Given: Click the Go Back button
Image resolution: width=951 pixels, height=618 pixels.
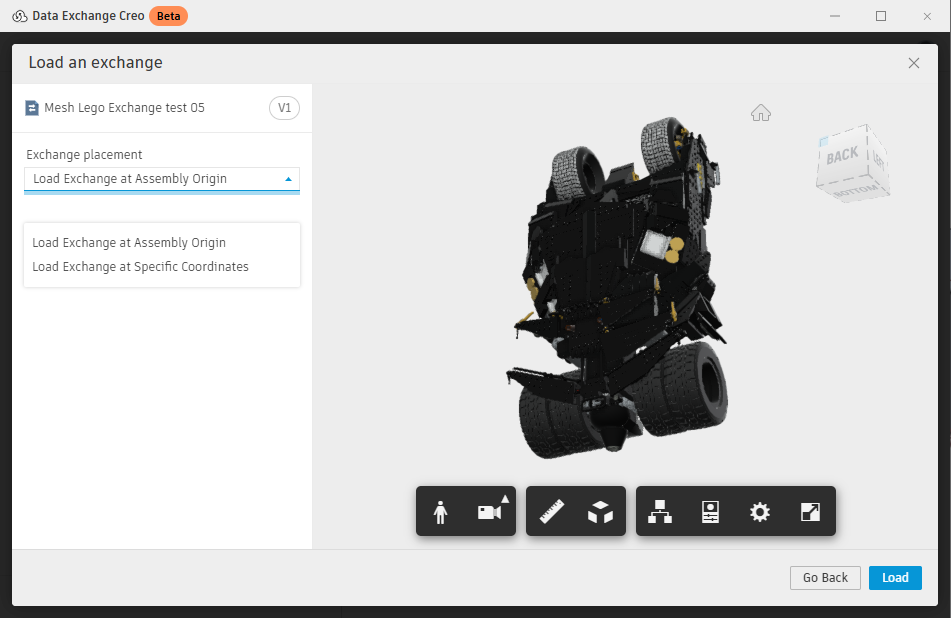Looking at the screenshot, I should point(825,577).
